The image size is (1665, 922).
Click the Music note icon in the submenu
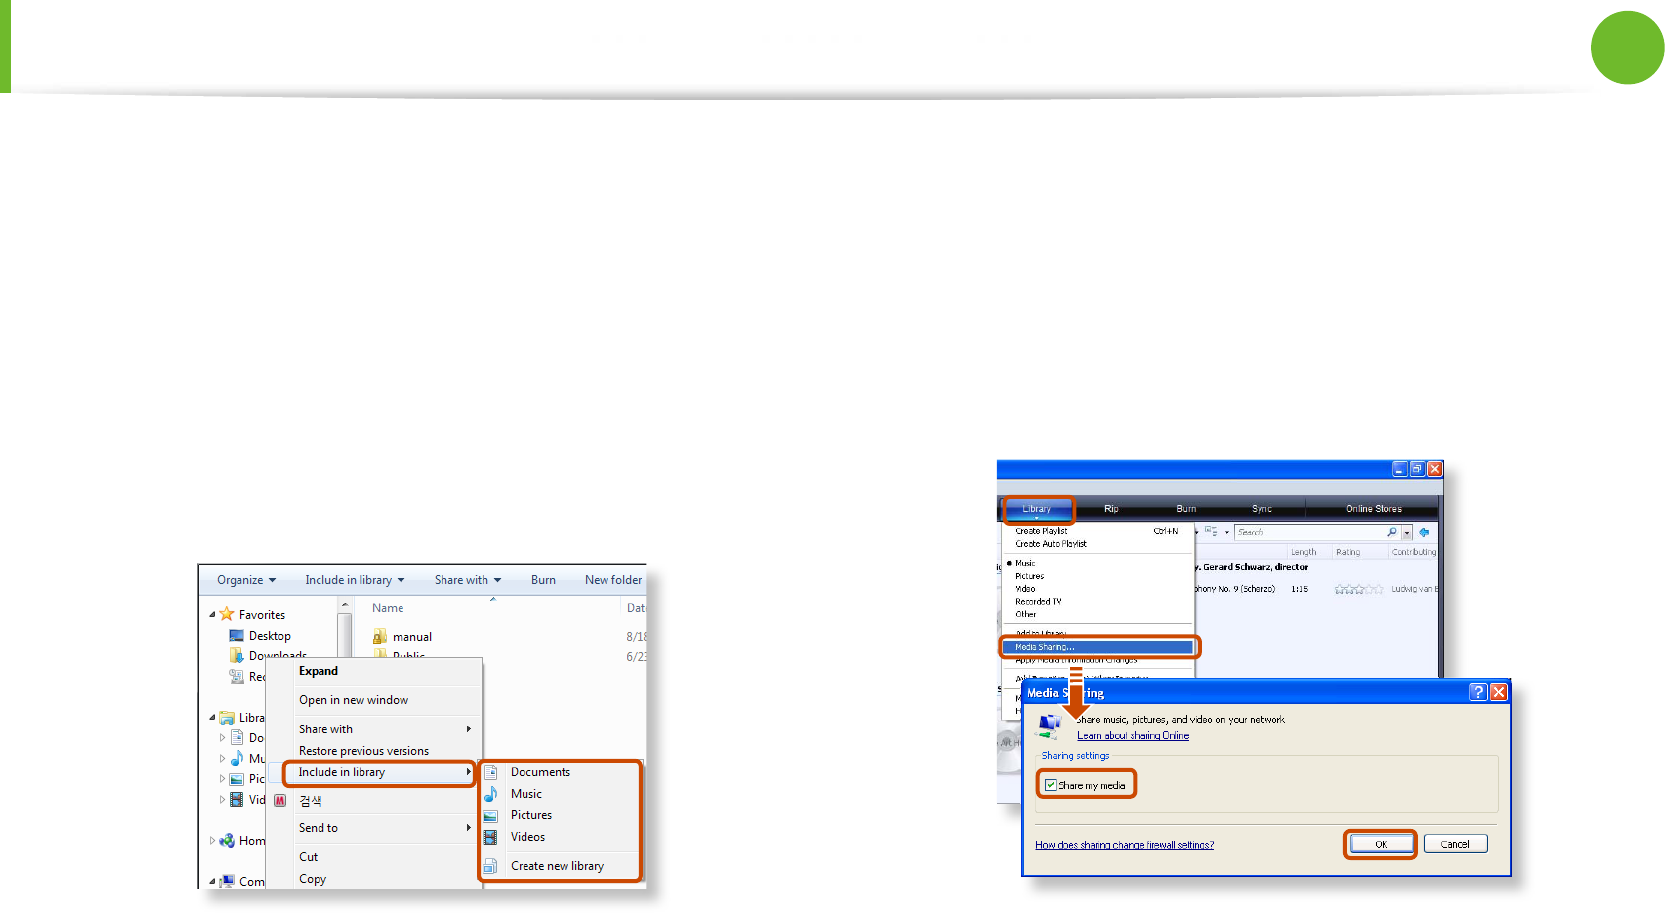[491, 794]
